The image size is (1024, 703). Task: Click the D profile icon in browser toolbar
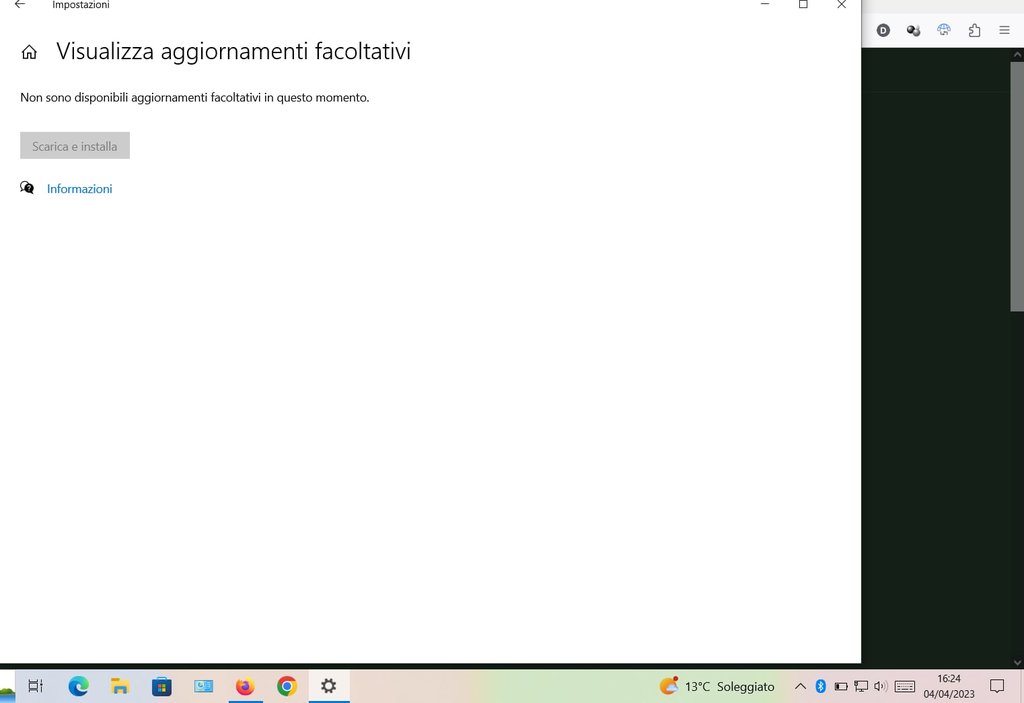883,30
